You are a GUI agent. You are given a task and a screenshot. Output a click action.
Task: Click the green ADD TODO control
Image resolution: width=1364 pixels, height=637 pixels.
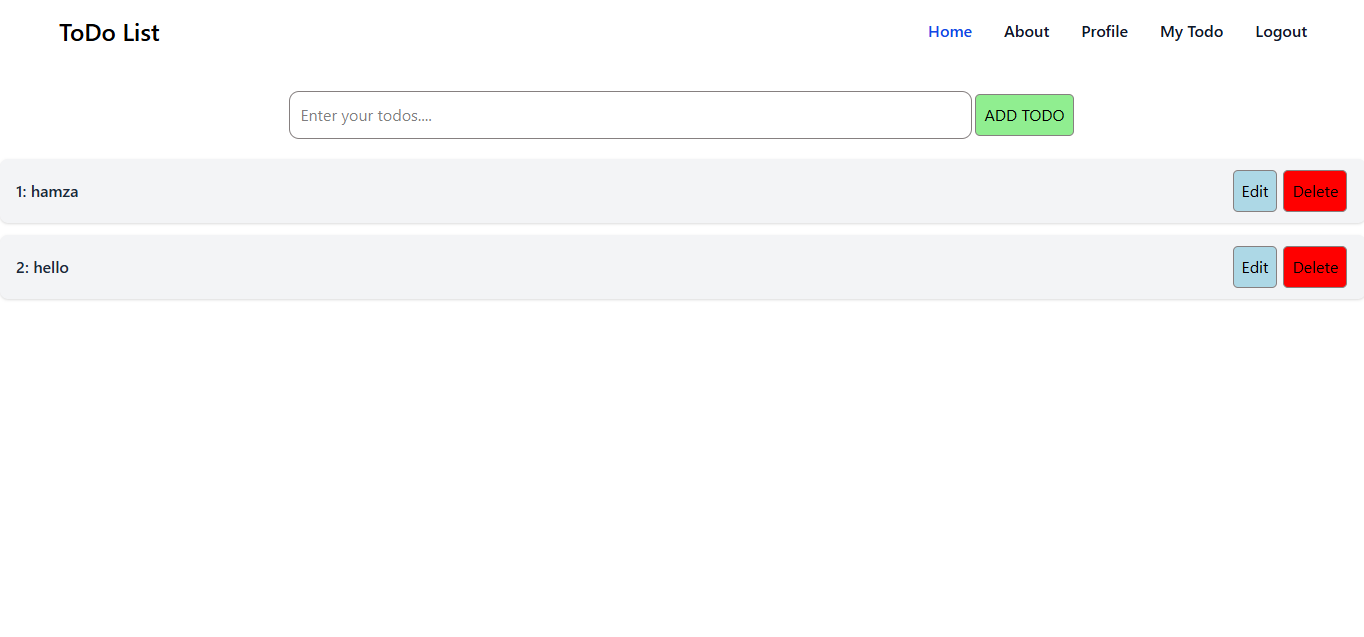[x=1024, y=114]
